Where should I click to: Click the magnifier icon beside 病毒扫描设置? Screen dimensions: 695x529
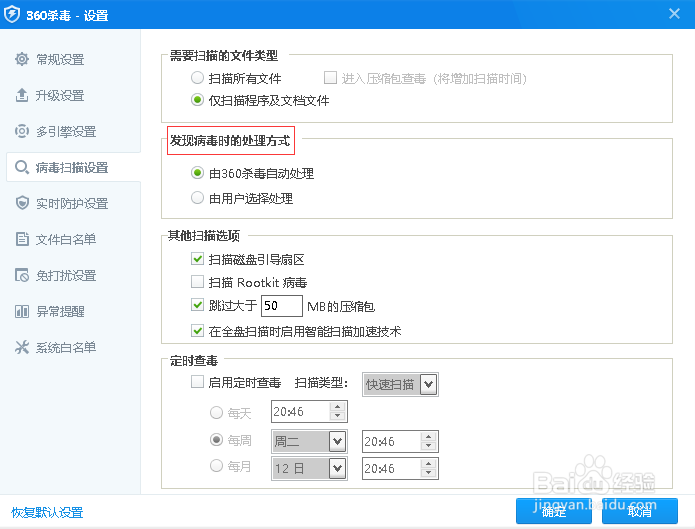pyautogui.click(x=22, y=167)
